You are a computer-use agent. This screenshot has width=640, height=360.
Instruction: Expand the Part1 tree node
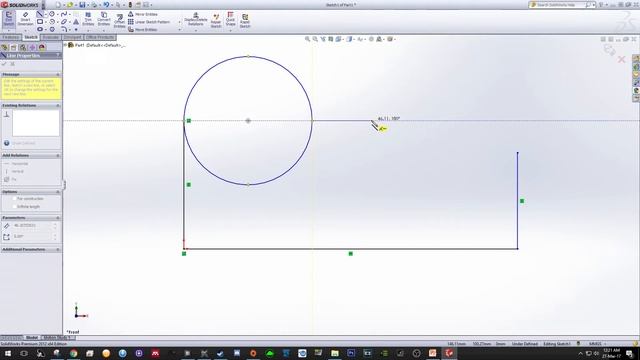click(65, 45)
